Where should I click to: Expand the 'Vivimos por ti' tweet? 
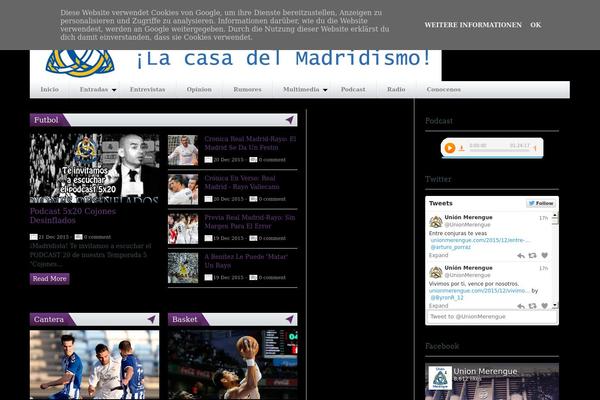point(438,306)
